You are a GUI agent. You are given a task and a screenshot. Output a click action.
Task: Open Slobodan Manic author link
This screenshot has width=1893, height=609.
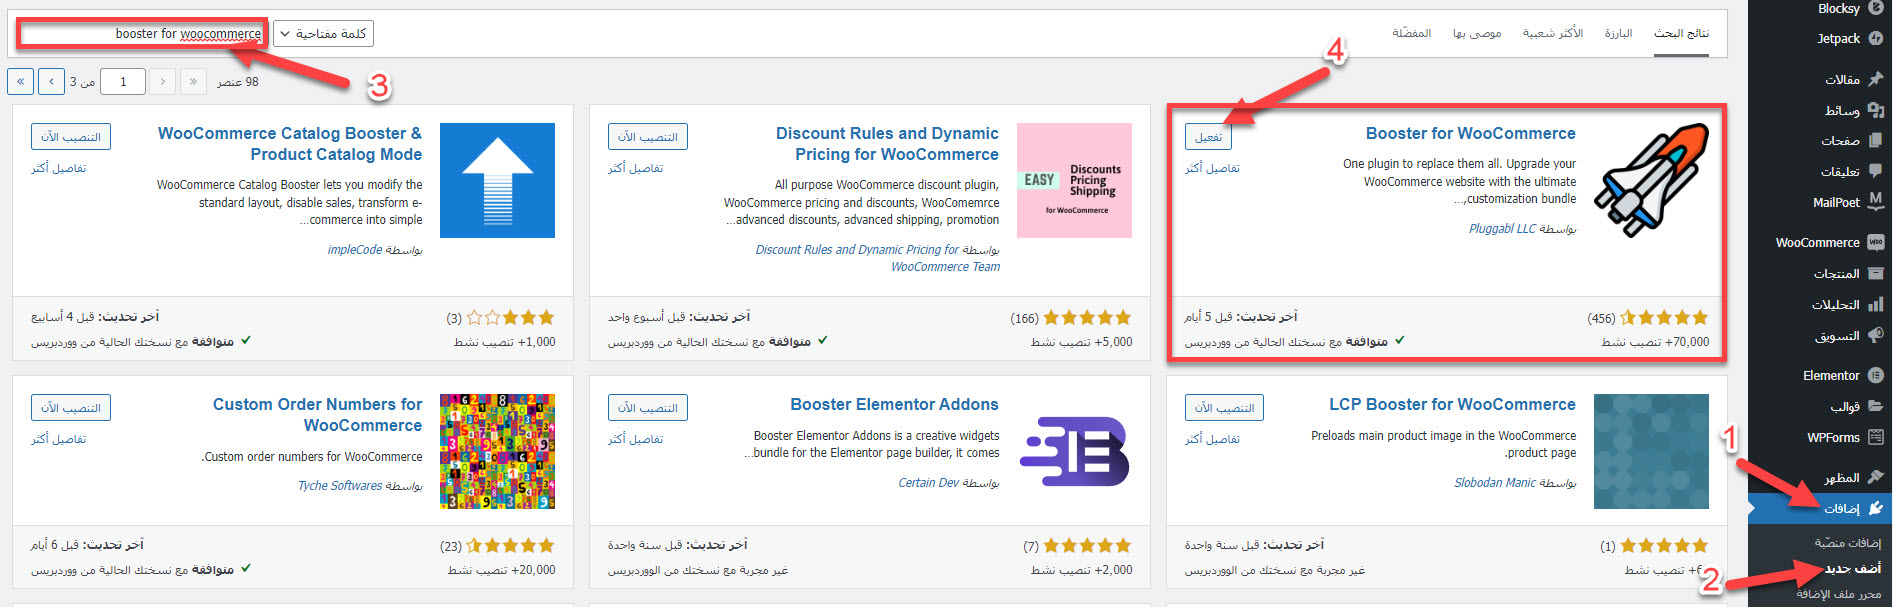pyautogui.click(x=1495, y=482)
